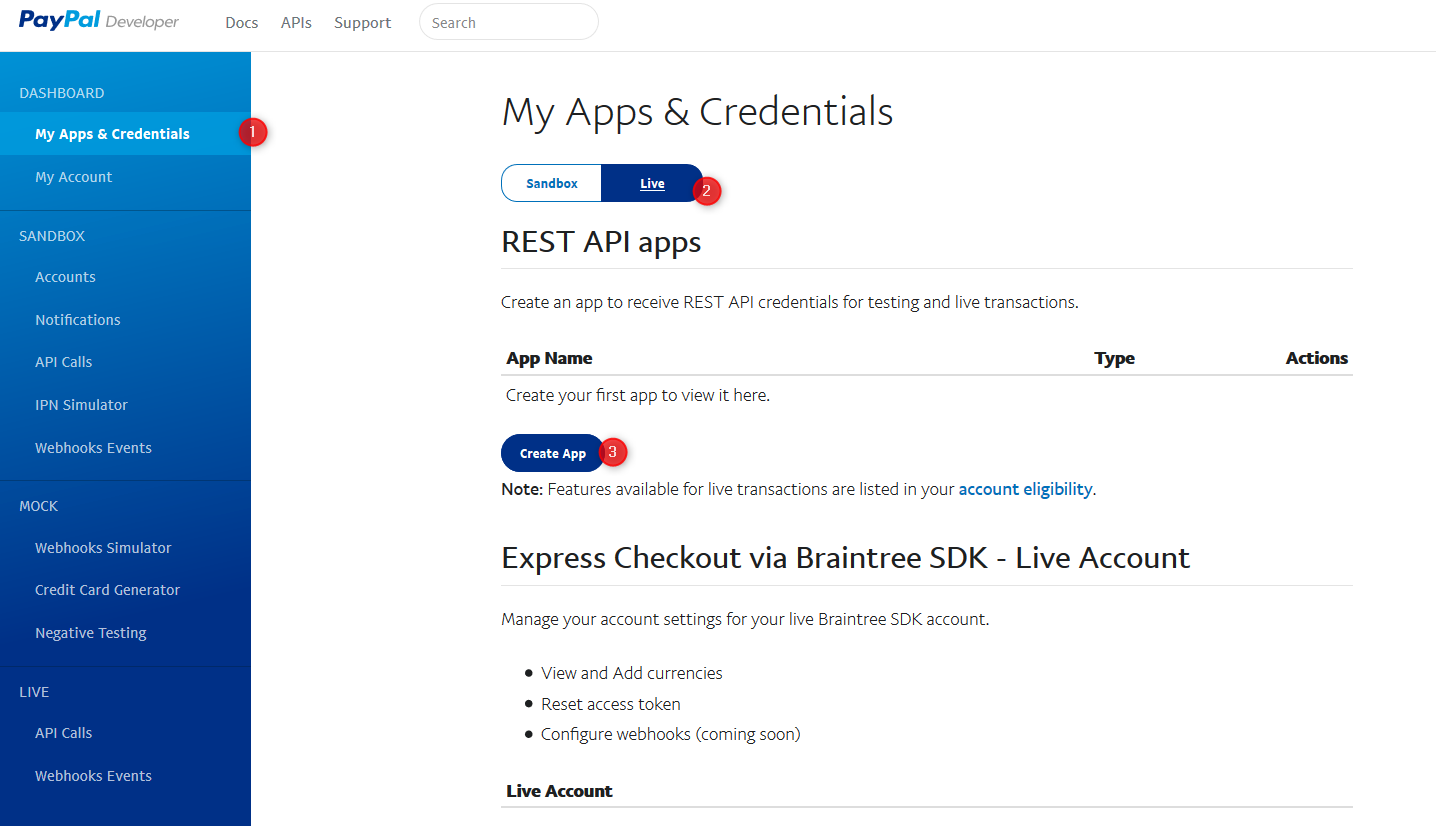Click 'Configure webhooks (coming soon)' list item
1436x826 pixels.
point(671,734)
